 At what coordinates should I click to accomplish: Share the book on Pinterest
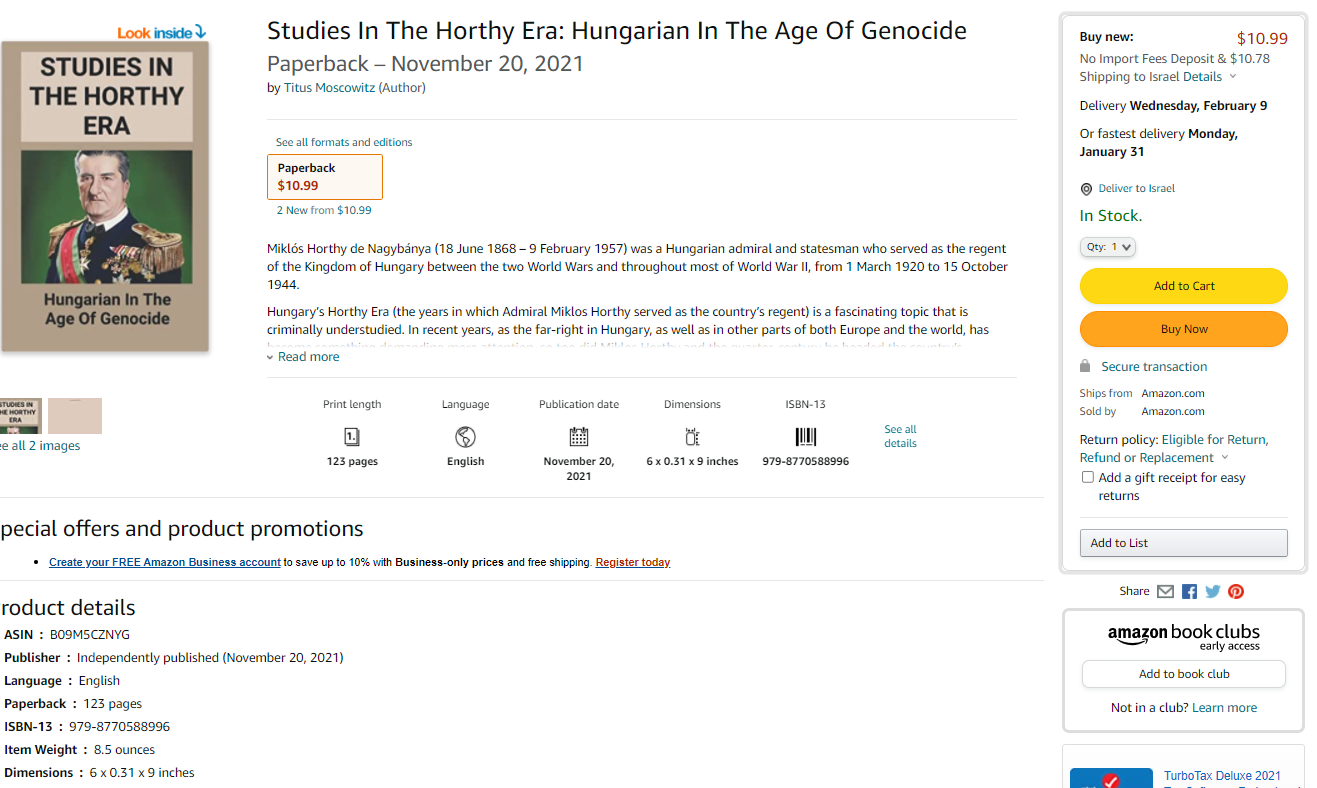(1236, 591)
